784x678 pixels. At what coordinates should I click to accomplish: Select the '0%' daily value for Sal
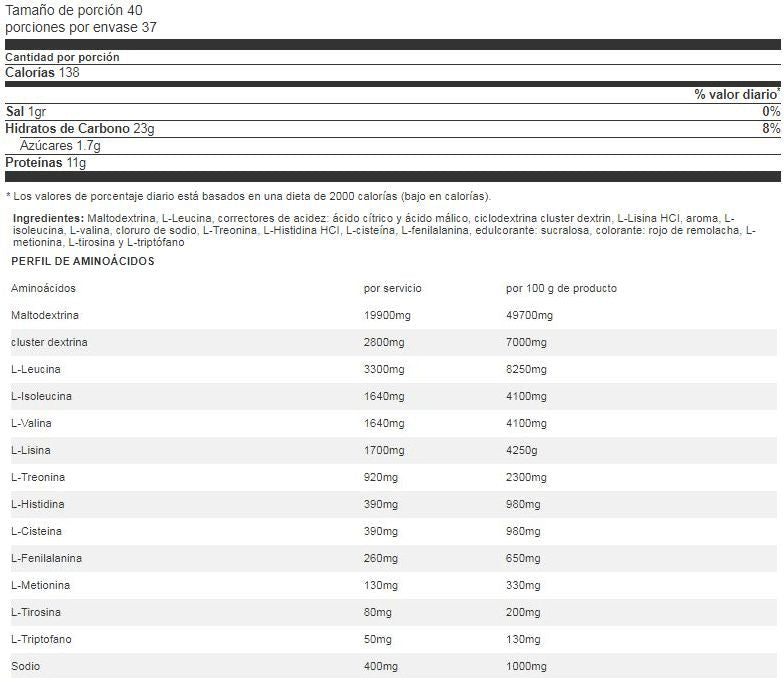tap(771, 112)
